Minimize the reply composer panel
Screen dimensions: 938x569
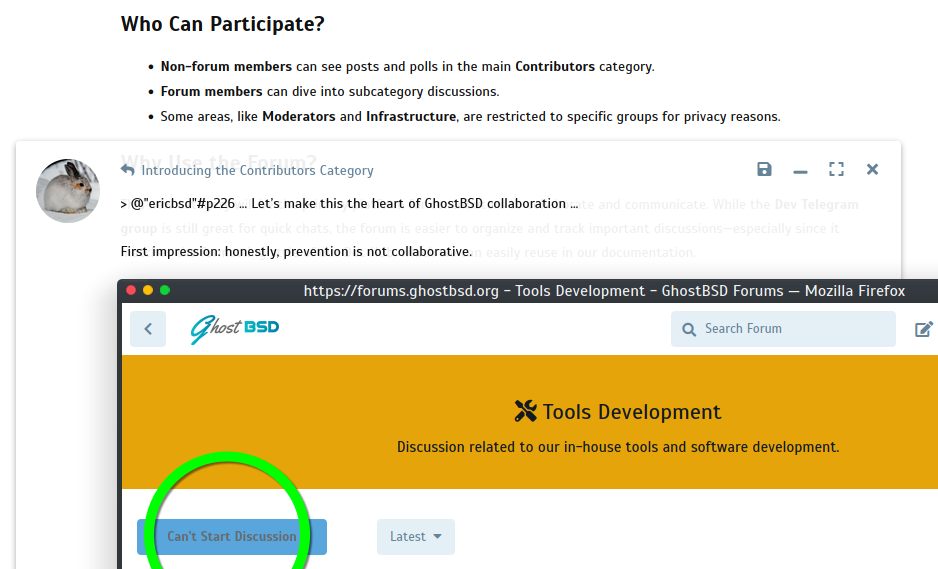(x=800, y=172)
